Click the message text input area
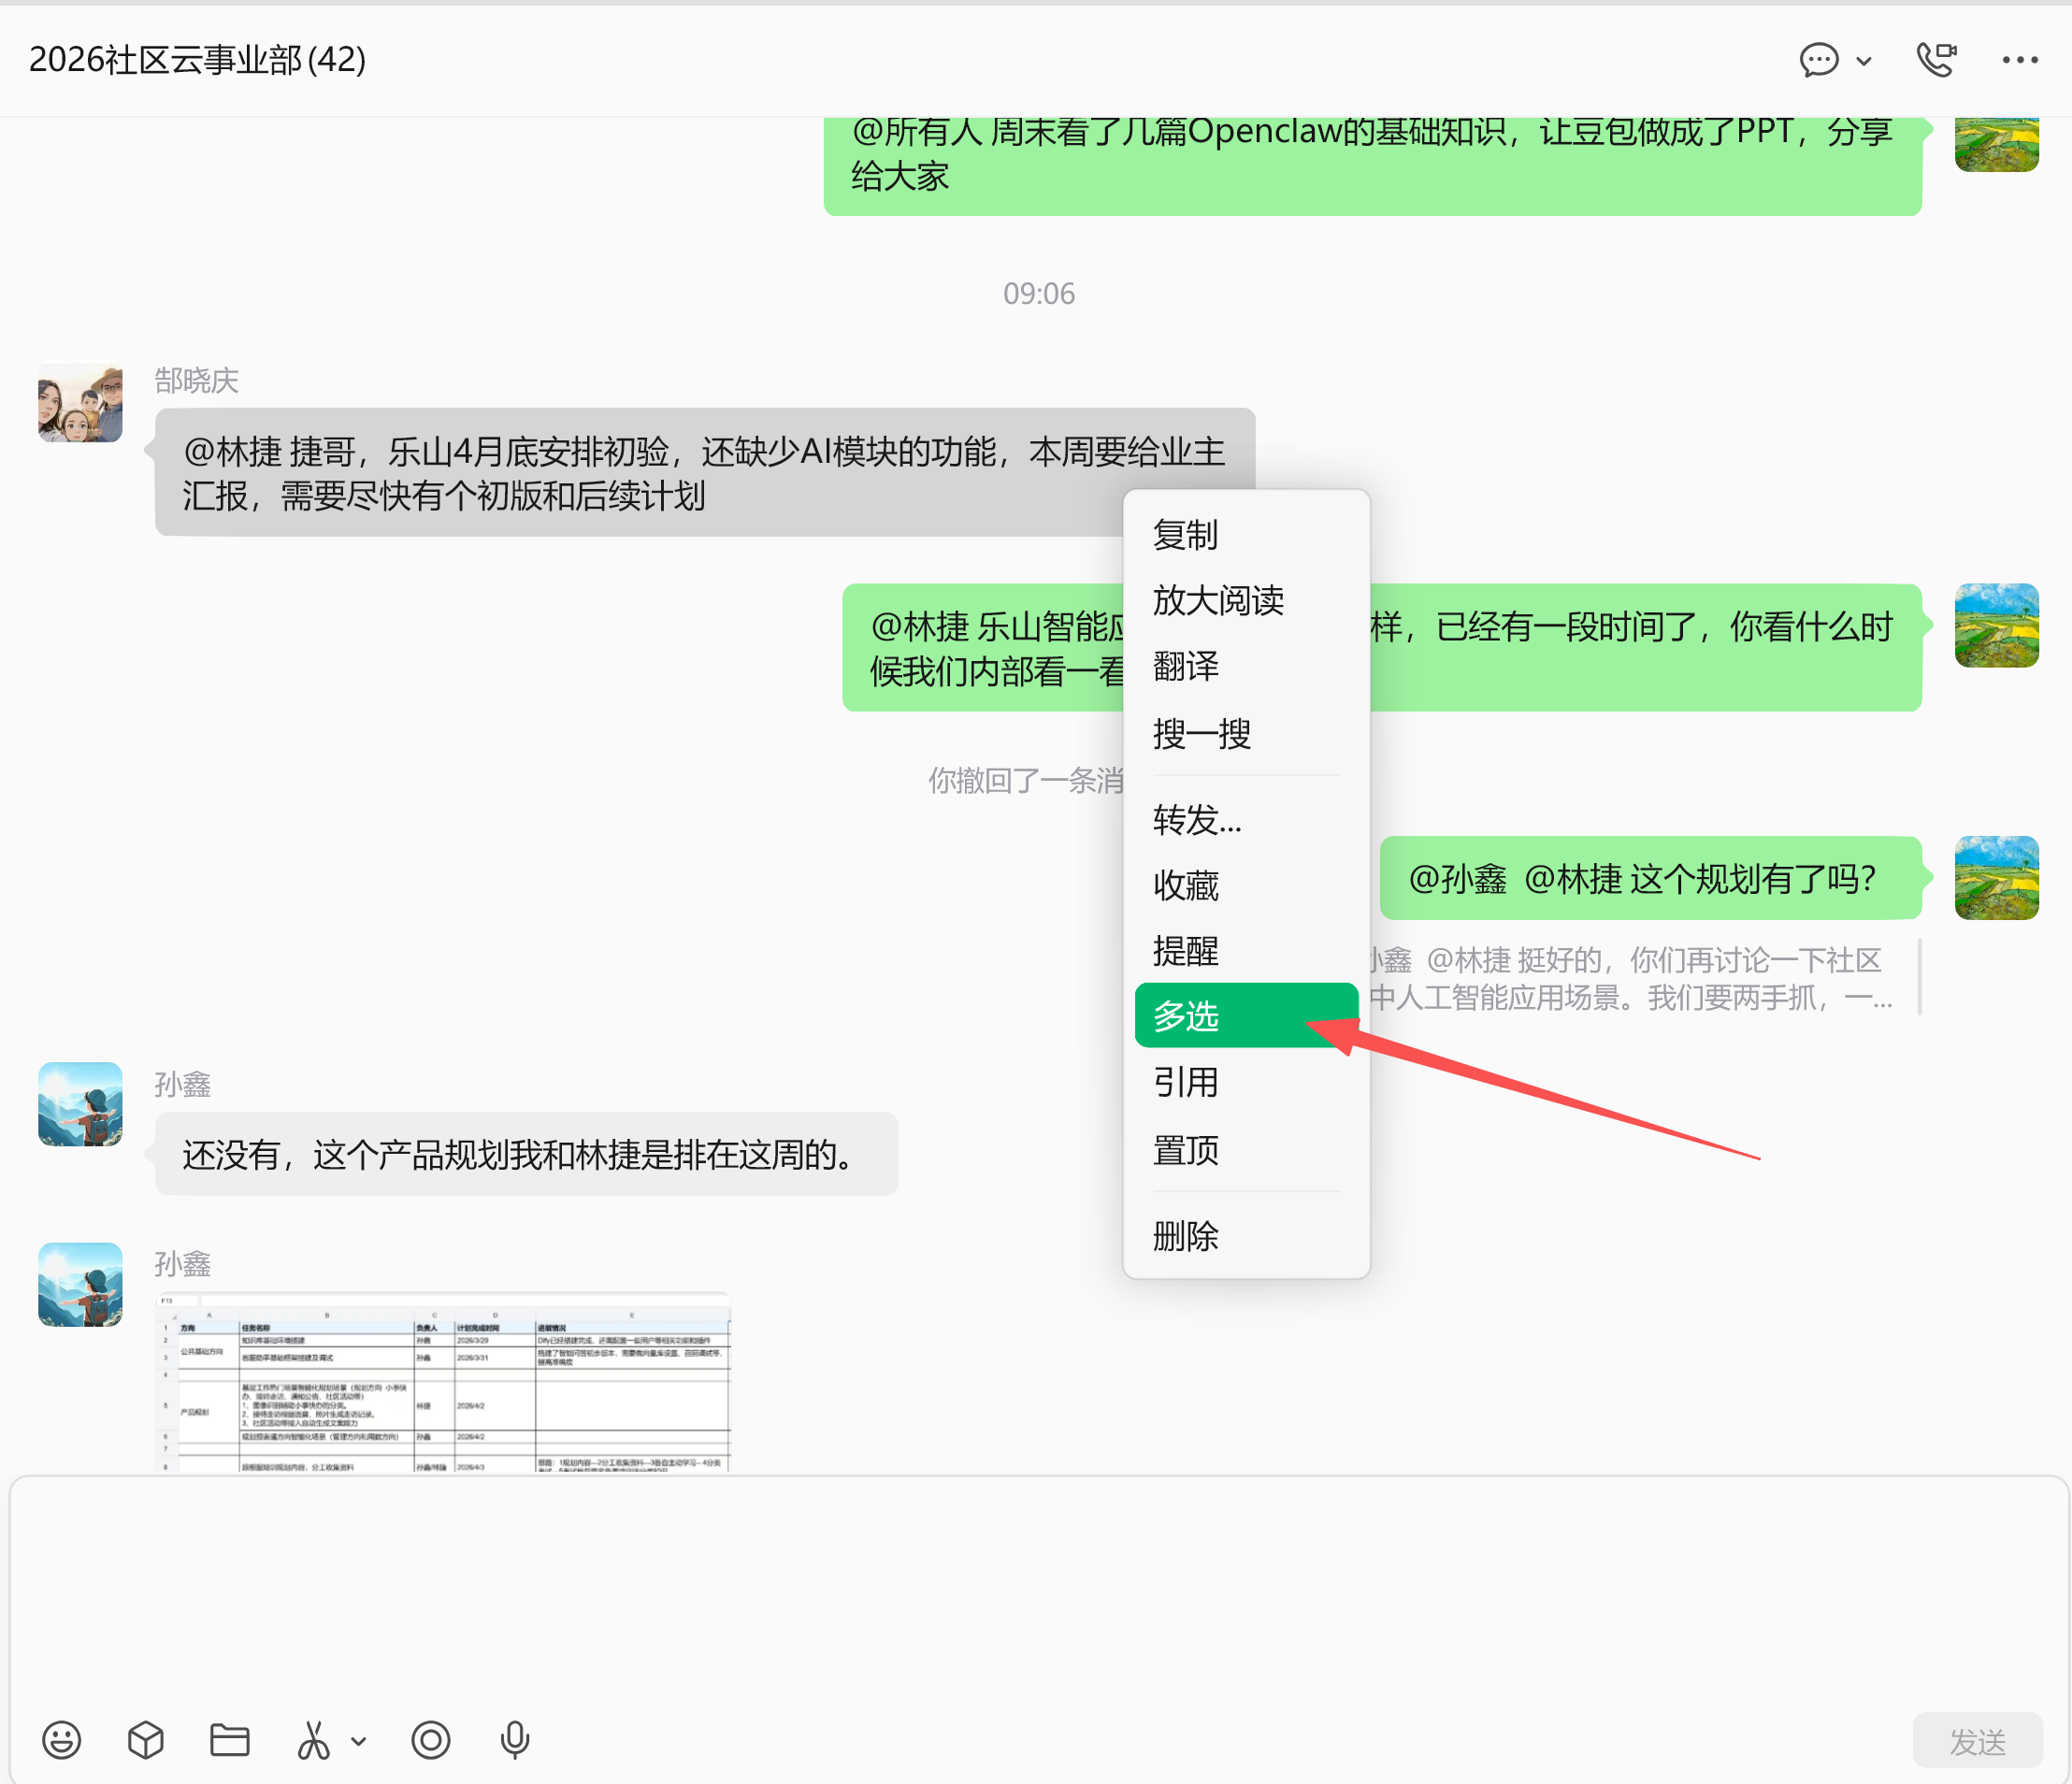This screenshot has width=2072, height=1784. pos(1036,1590)
